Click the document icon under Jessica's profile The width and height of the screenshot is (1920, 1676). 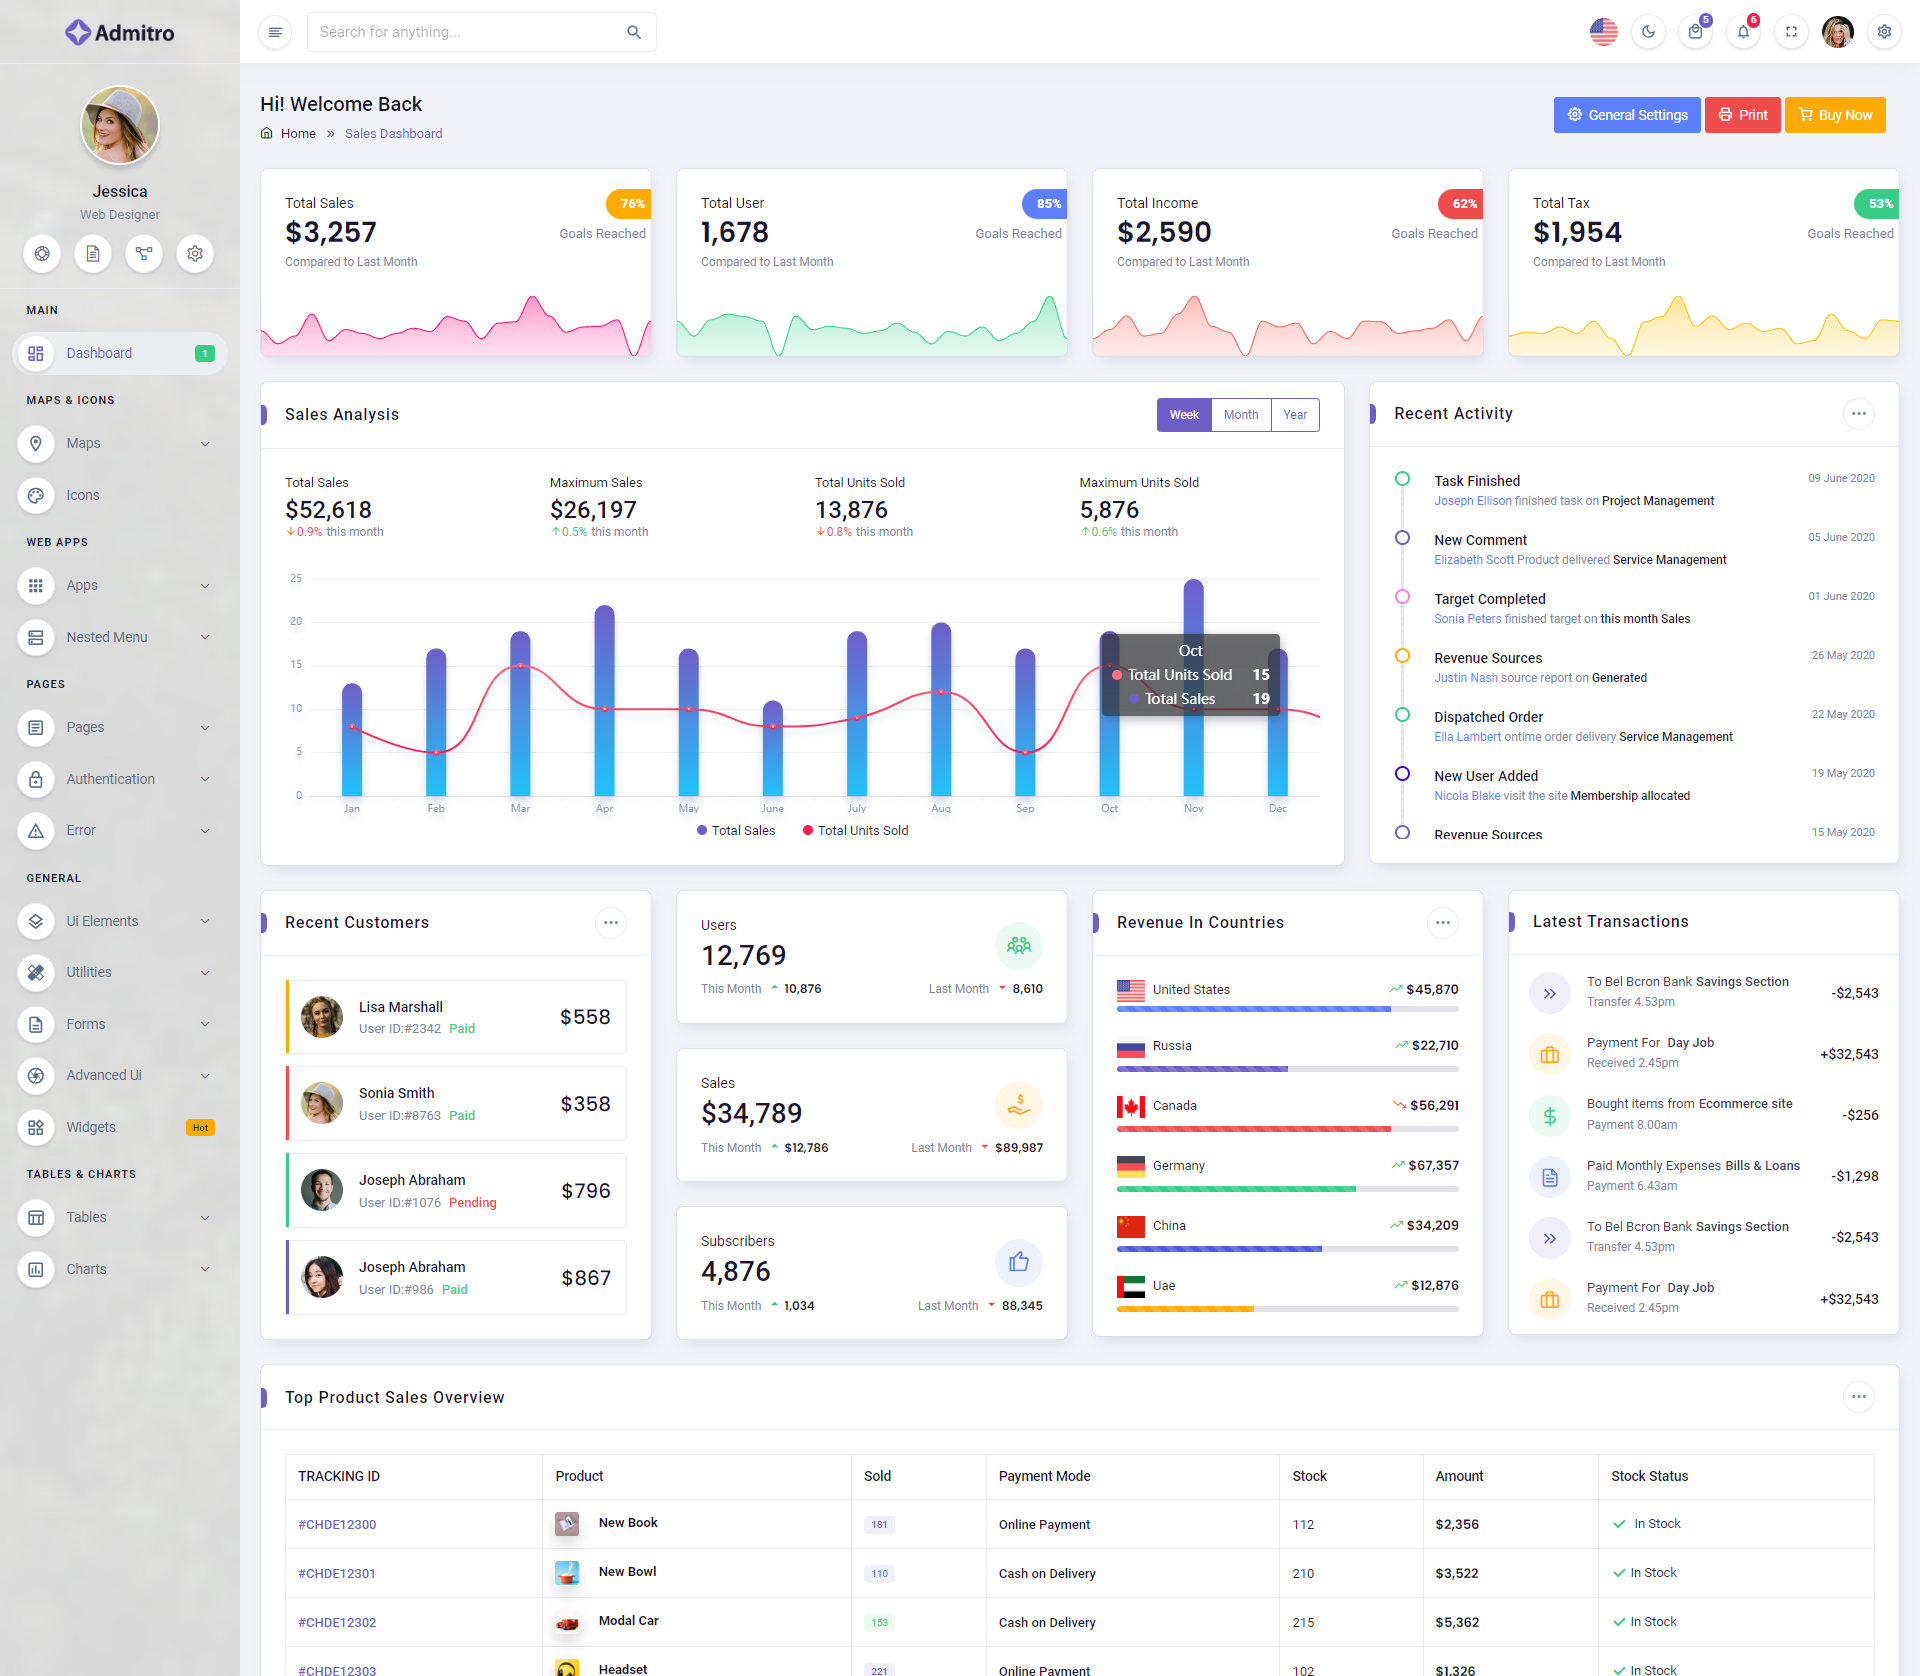(93, 254)
